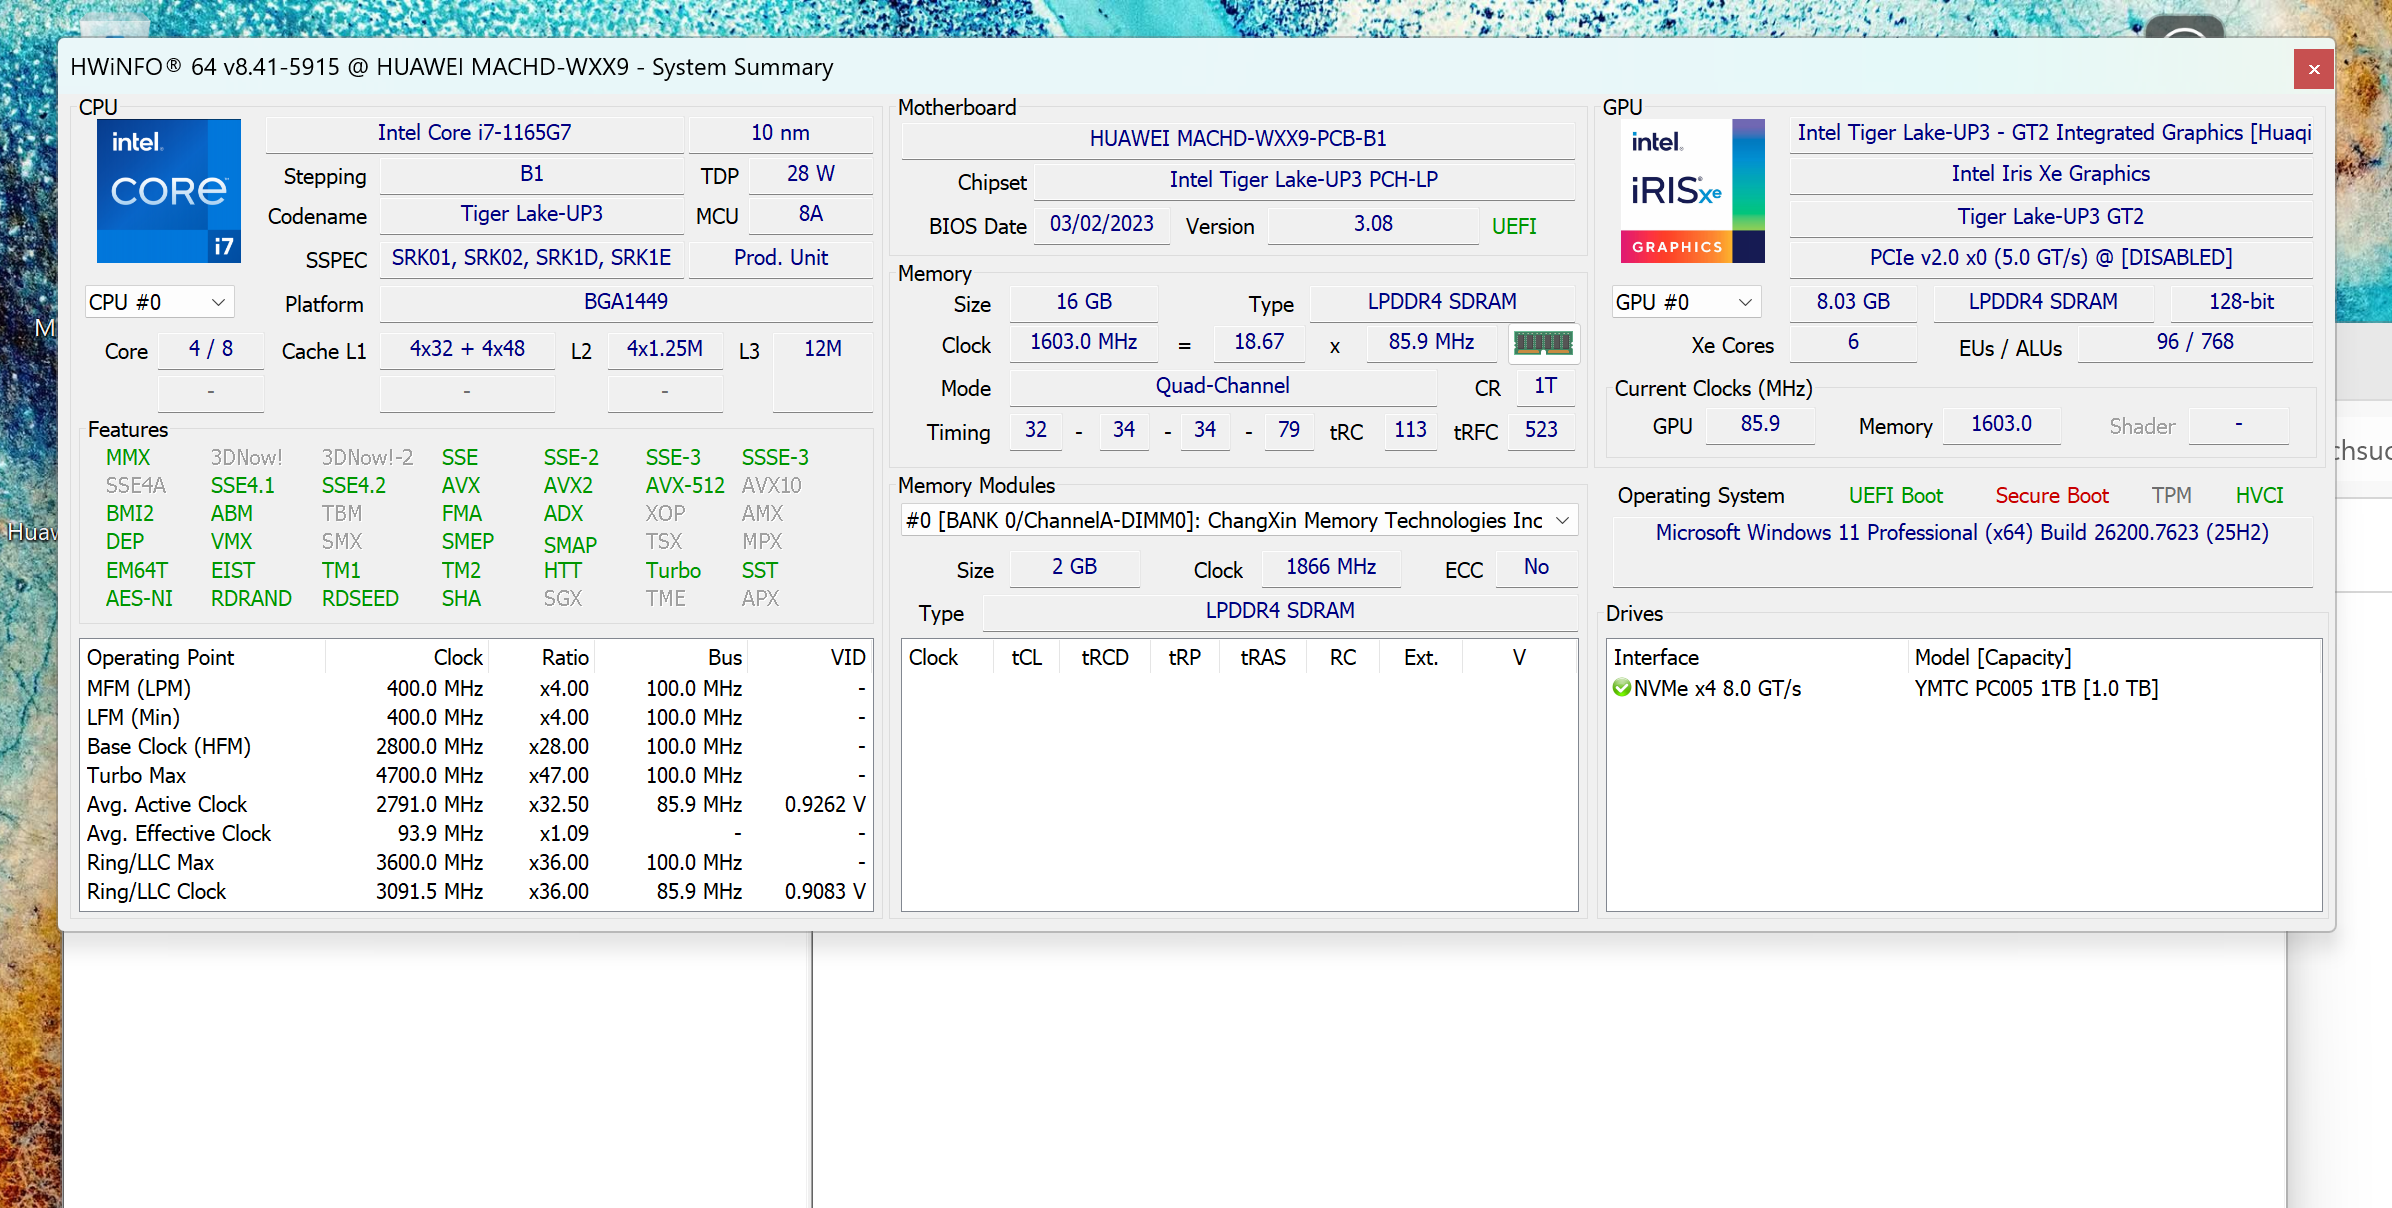Viewport: 2392px width, 1208px height.
Task: Click the red Secure Boot indicator
Action: click(x=2051, y=496)
